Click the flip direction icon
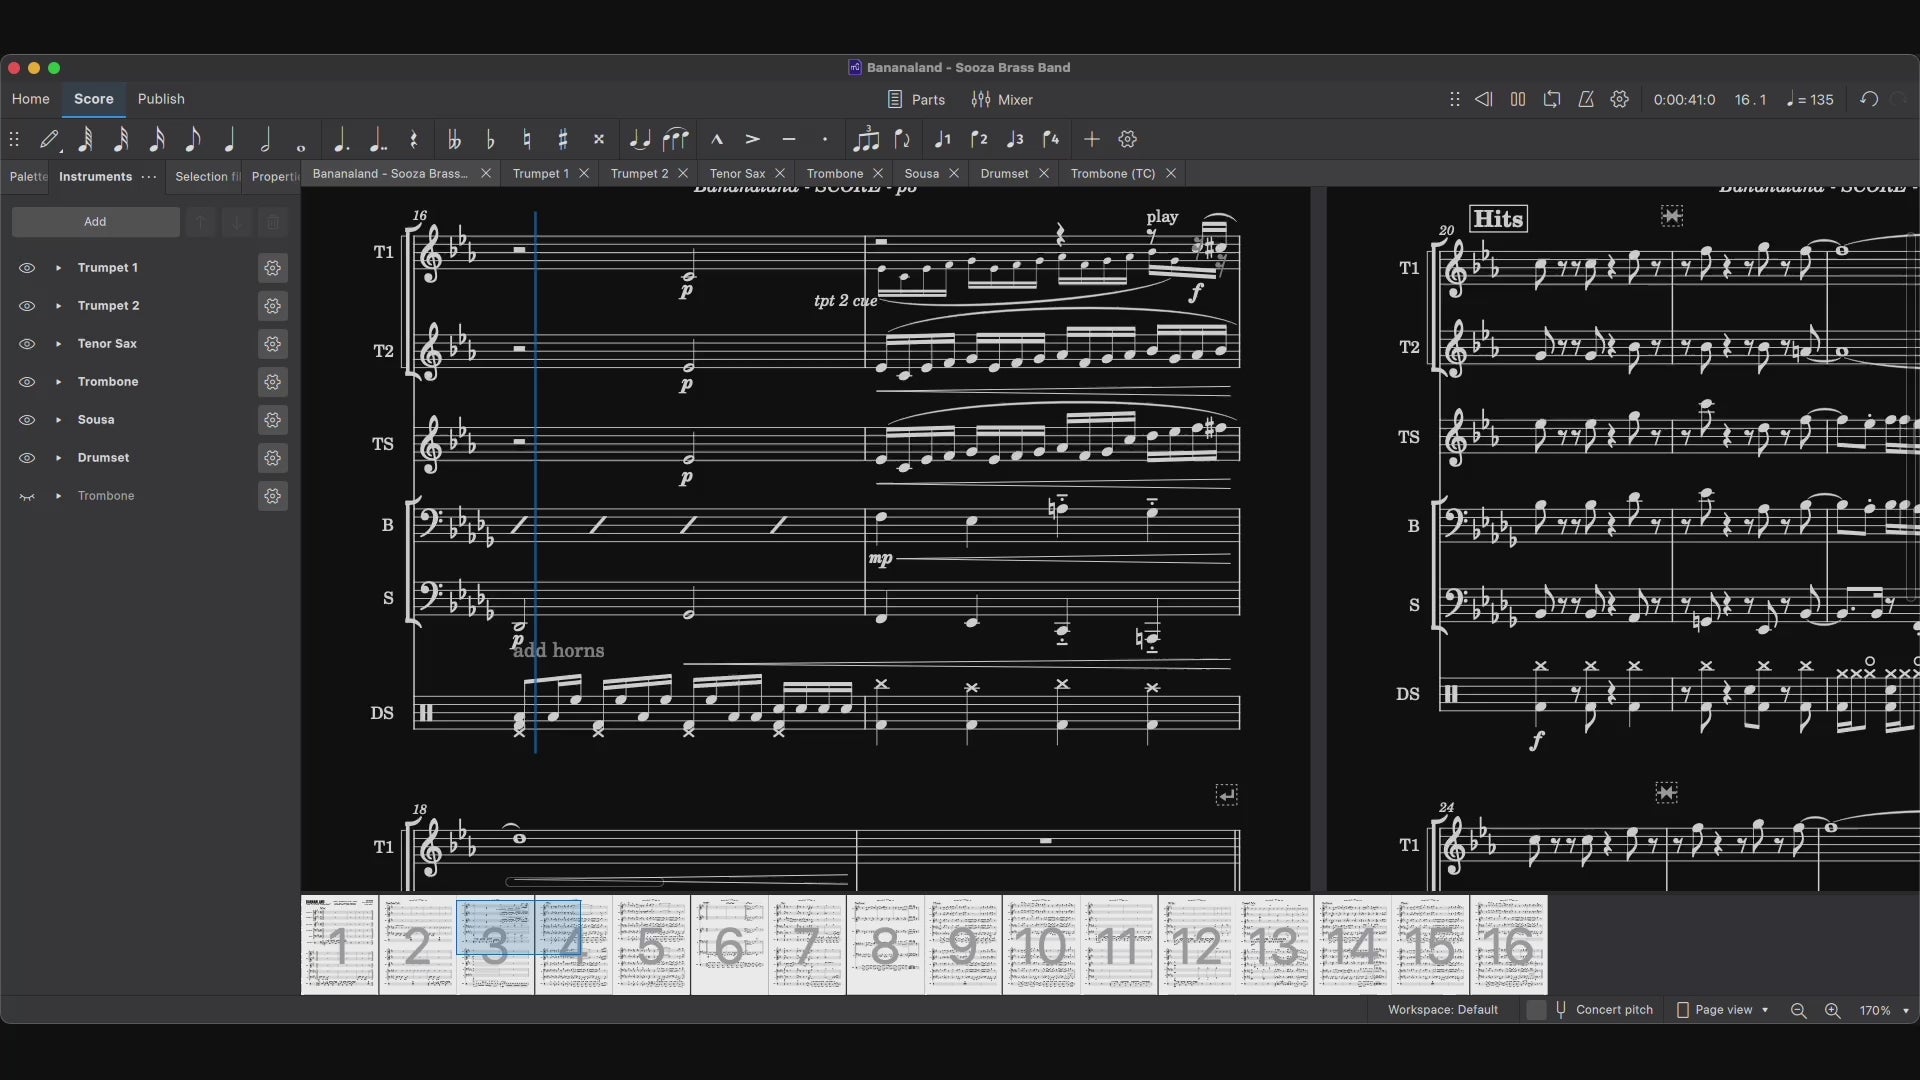Viewport: 1920px width, 1080px height. coord(903,140)
